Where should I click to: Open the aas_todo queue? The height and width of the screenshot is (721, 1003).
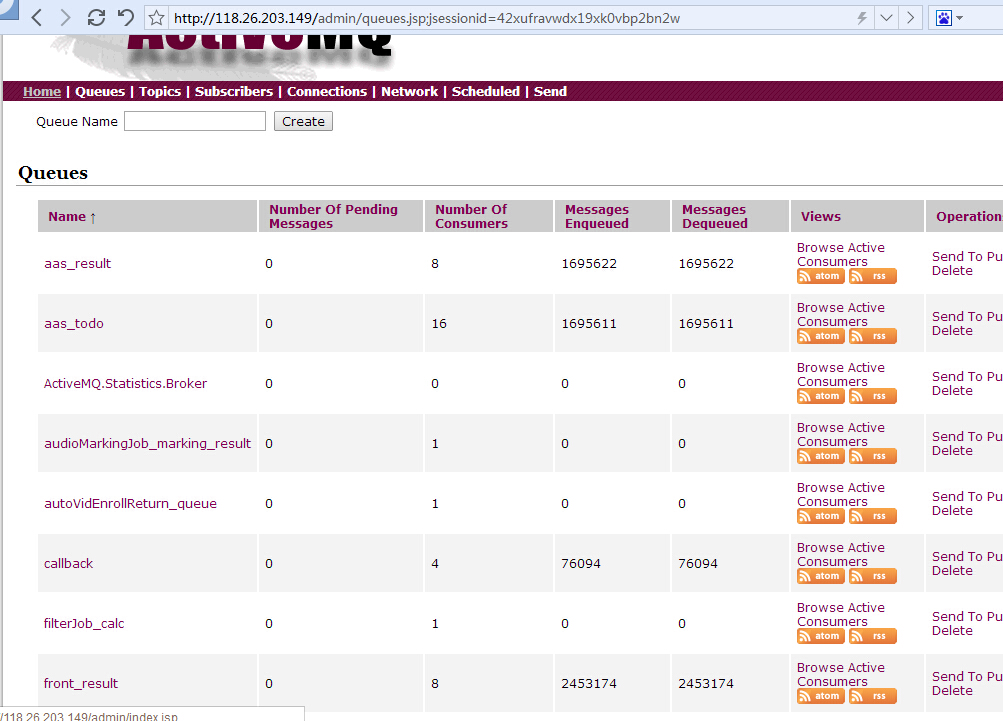pos(74,324)
